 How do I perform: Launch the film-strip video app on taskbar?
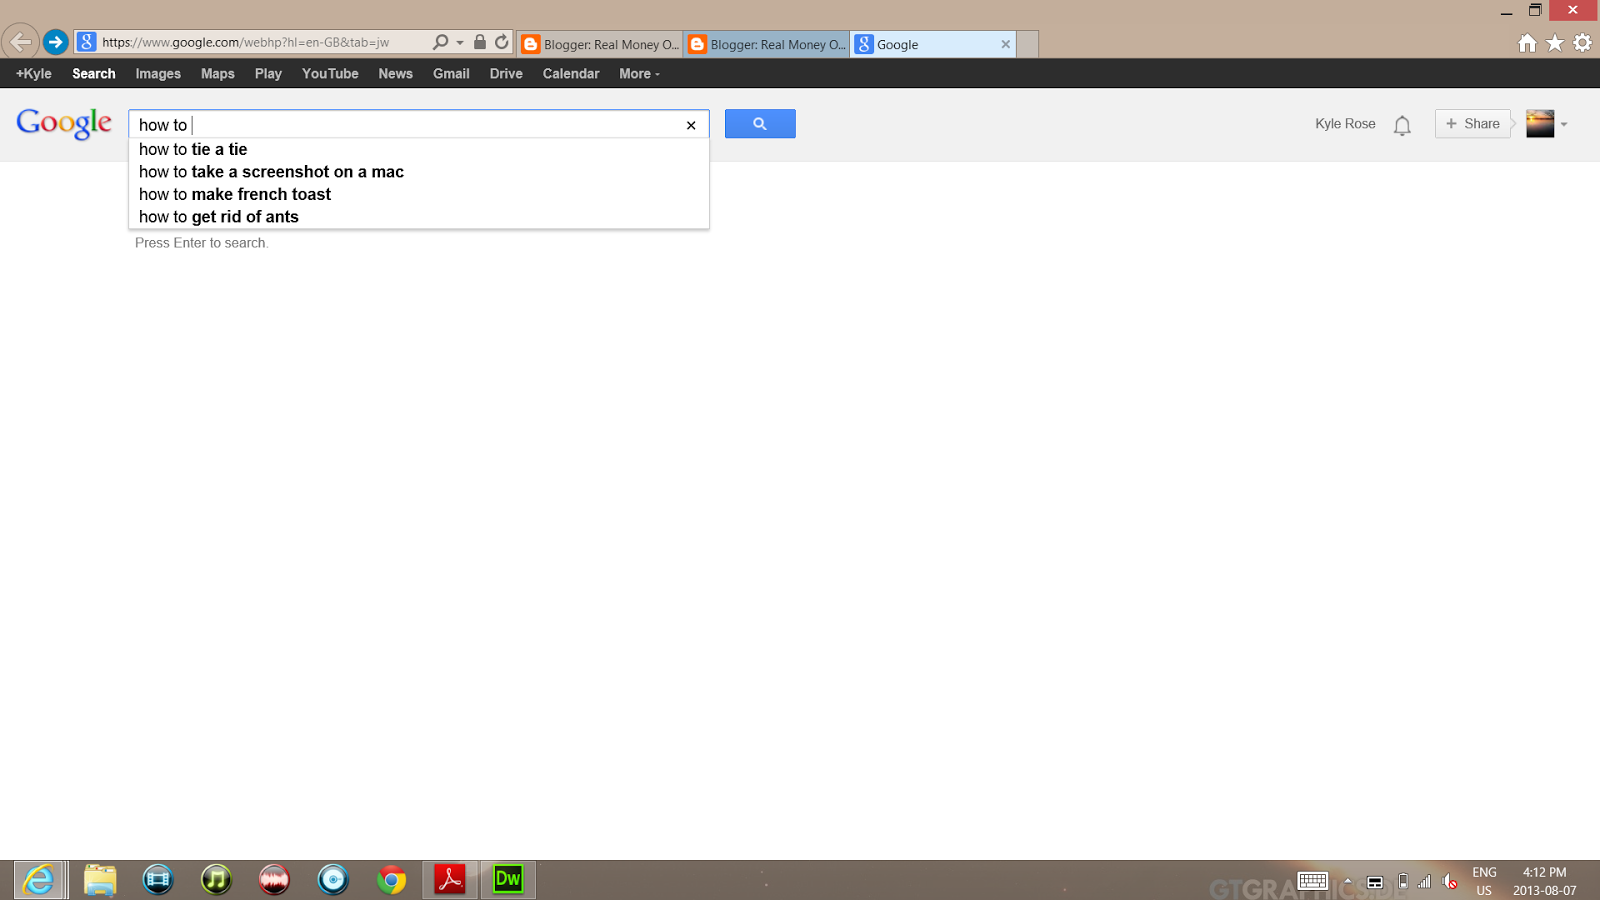point(158,880)
